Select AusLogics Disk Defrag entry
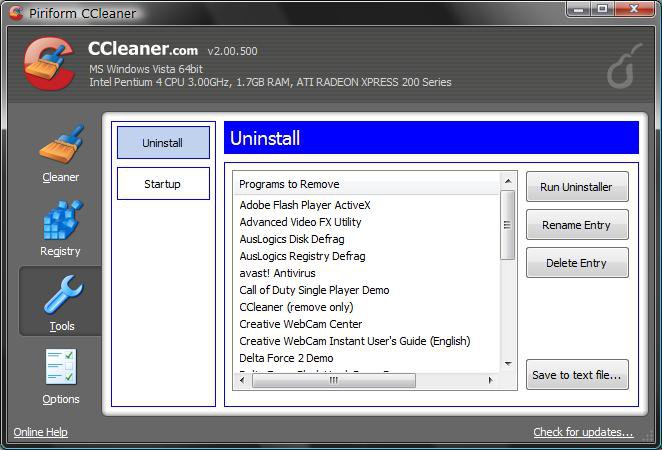This screenshot has height=450, width=662. [x=292, y=239]
